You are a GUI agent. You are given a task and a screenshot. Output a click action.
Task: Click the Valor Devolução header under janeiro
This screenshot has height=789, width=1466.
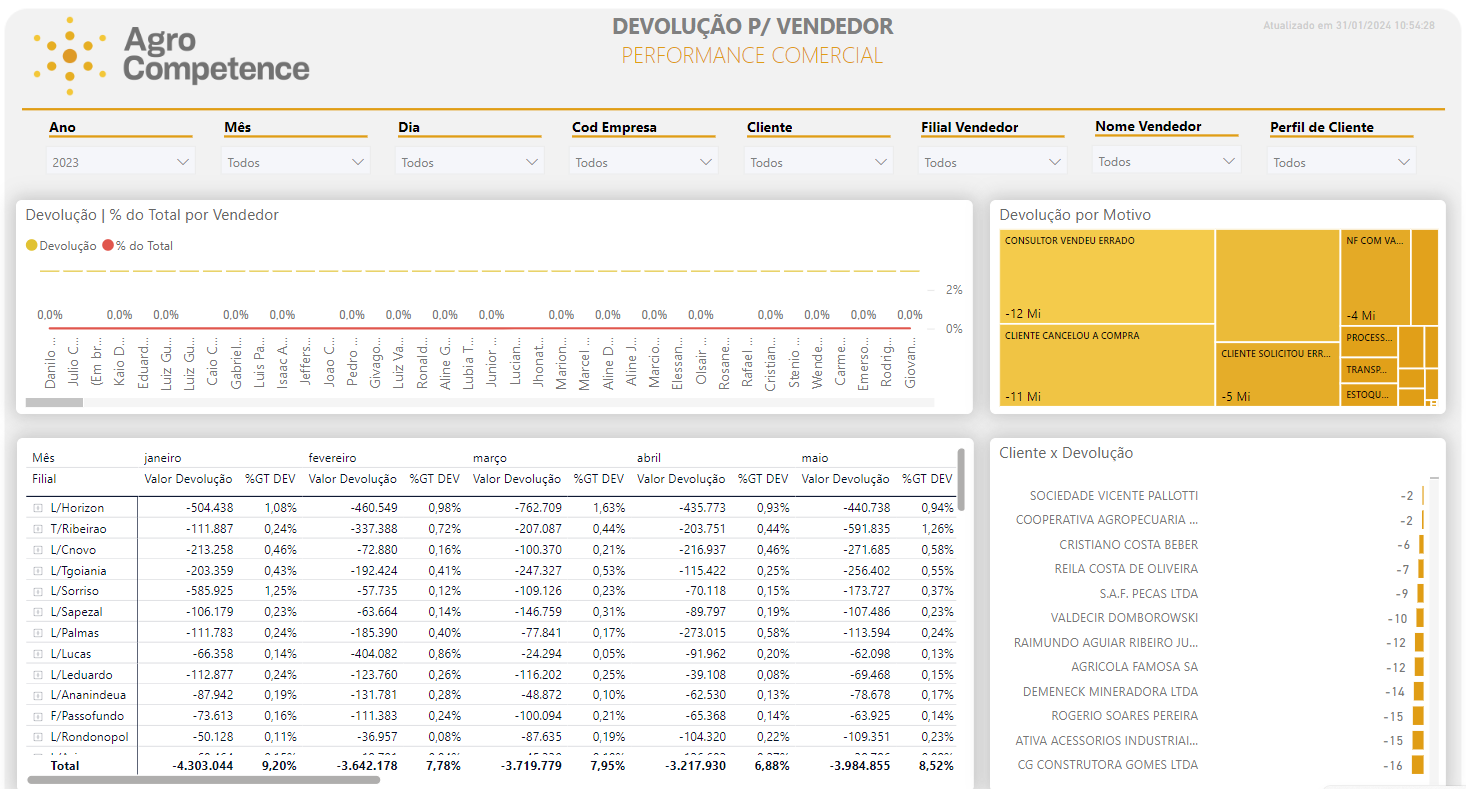coord(188,479)
